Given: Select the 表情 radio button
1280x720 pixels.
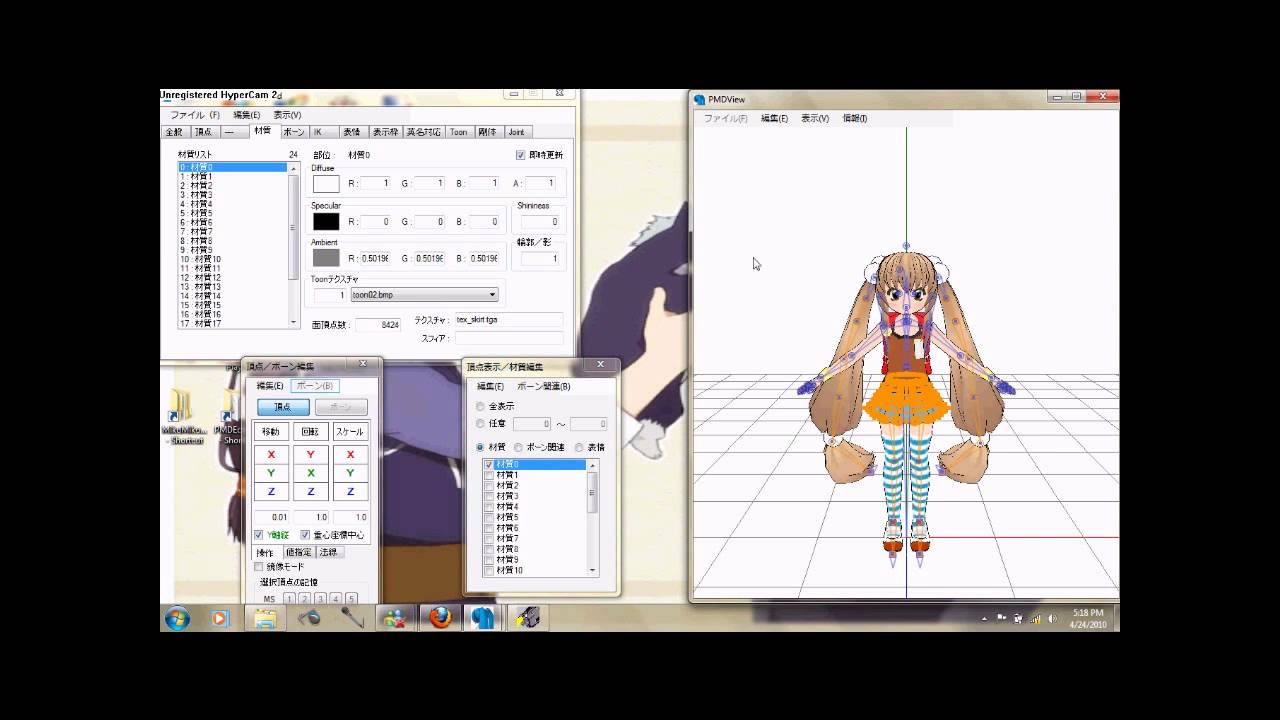Looking at the screenshot, I should pos(579,447).
